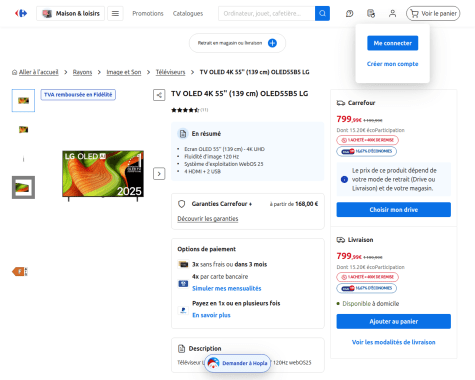Open Découvrir les garanties link
Screen dimensions: 475x380
pos(208,219)
